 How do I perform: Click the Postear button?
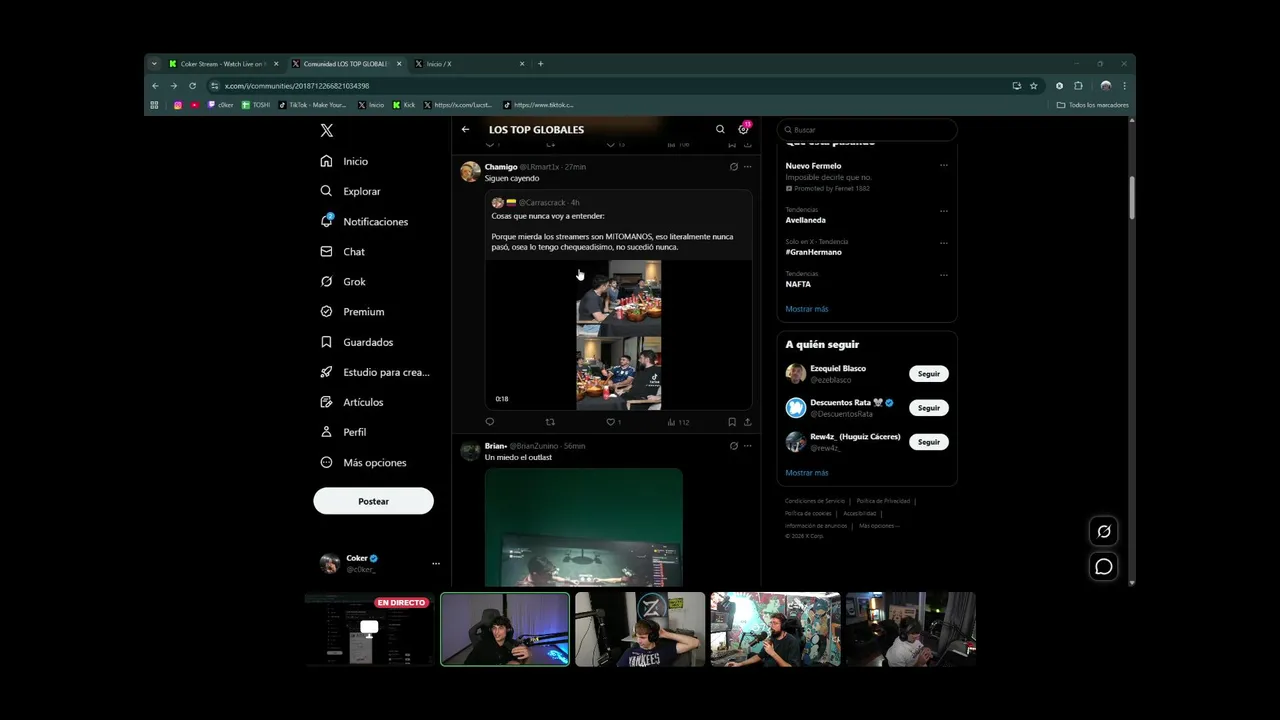click(x=373, y=501)
